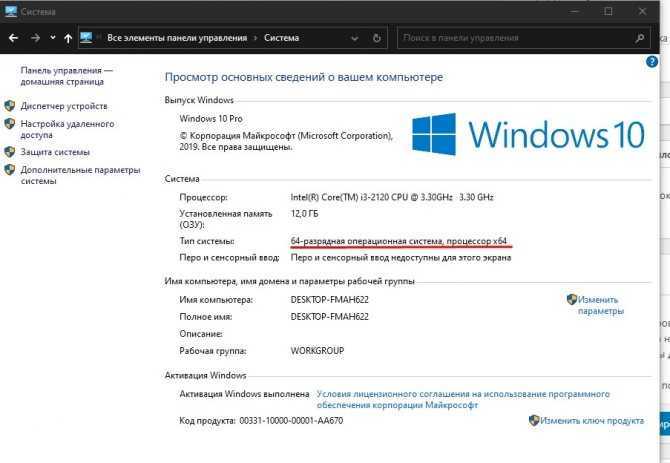This screenshot has height=463, width=670.
Task: Open 'Защита системы' link
Action: pos(55,152)
